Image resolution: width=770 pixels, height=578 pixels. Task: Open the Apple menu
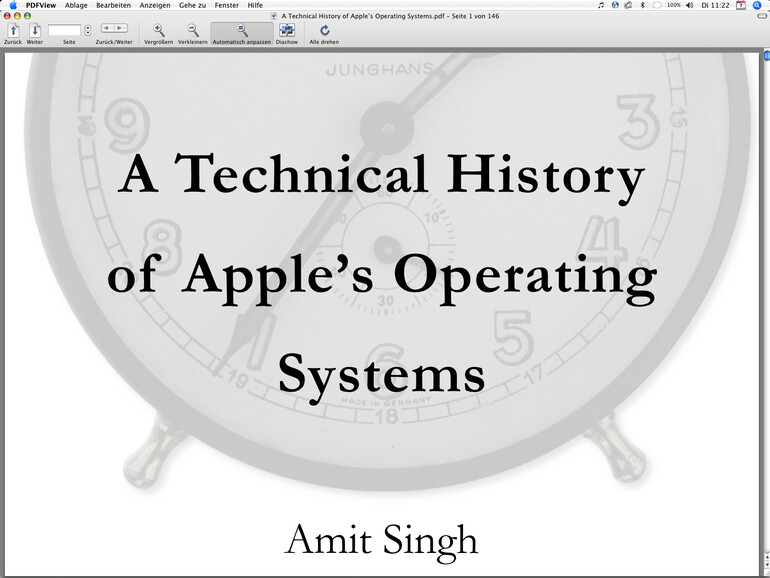pos(13,5)
